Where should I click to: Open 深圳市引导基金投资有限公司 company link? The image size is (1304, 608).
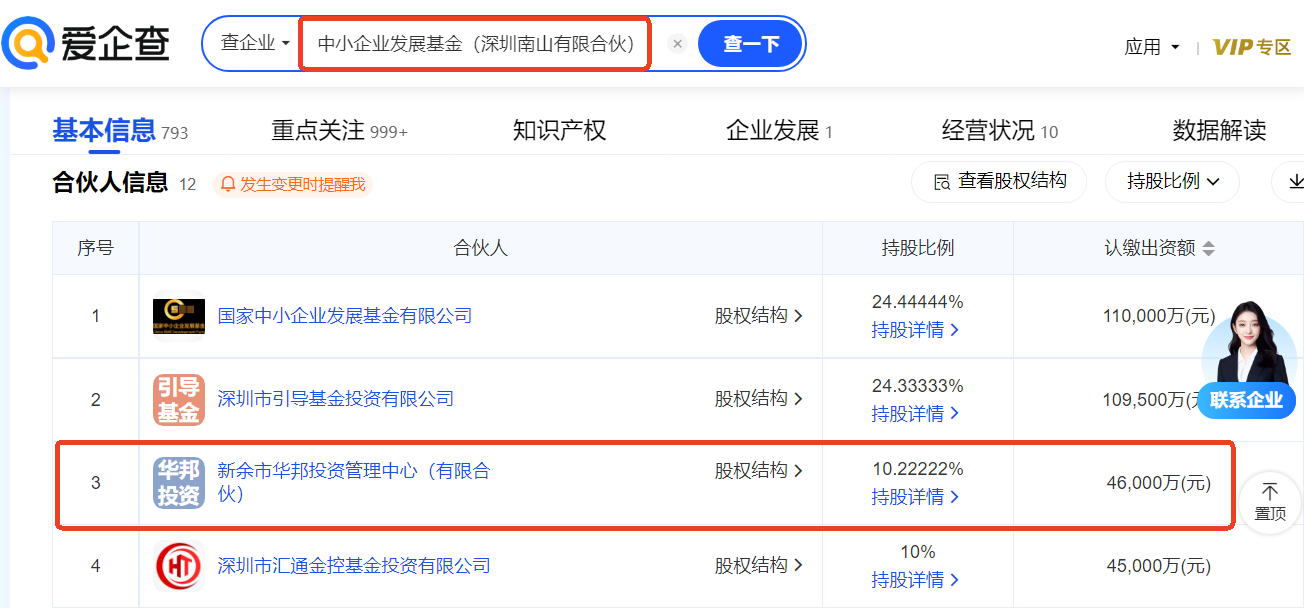(x=335, y=399)
